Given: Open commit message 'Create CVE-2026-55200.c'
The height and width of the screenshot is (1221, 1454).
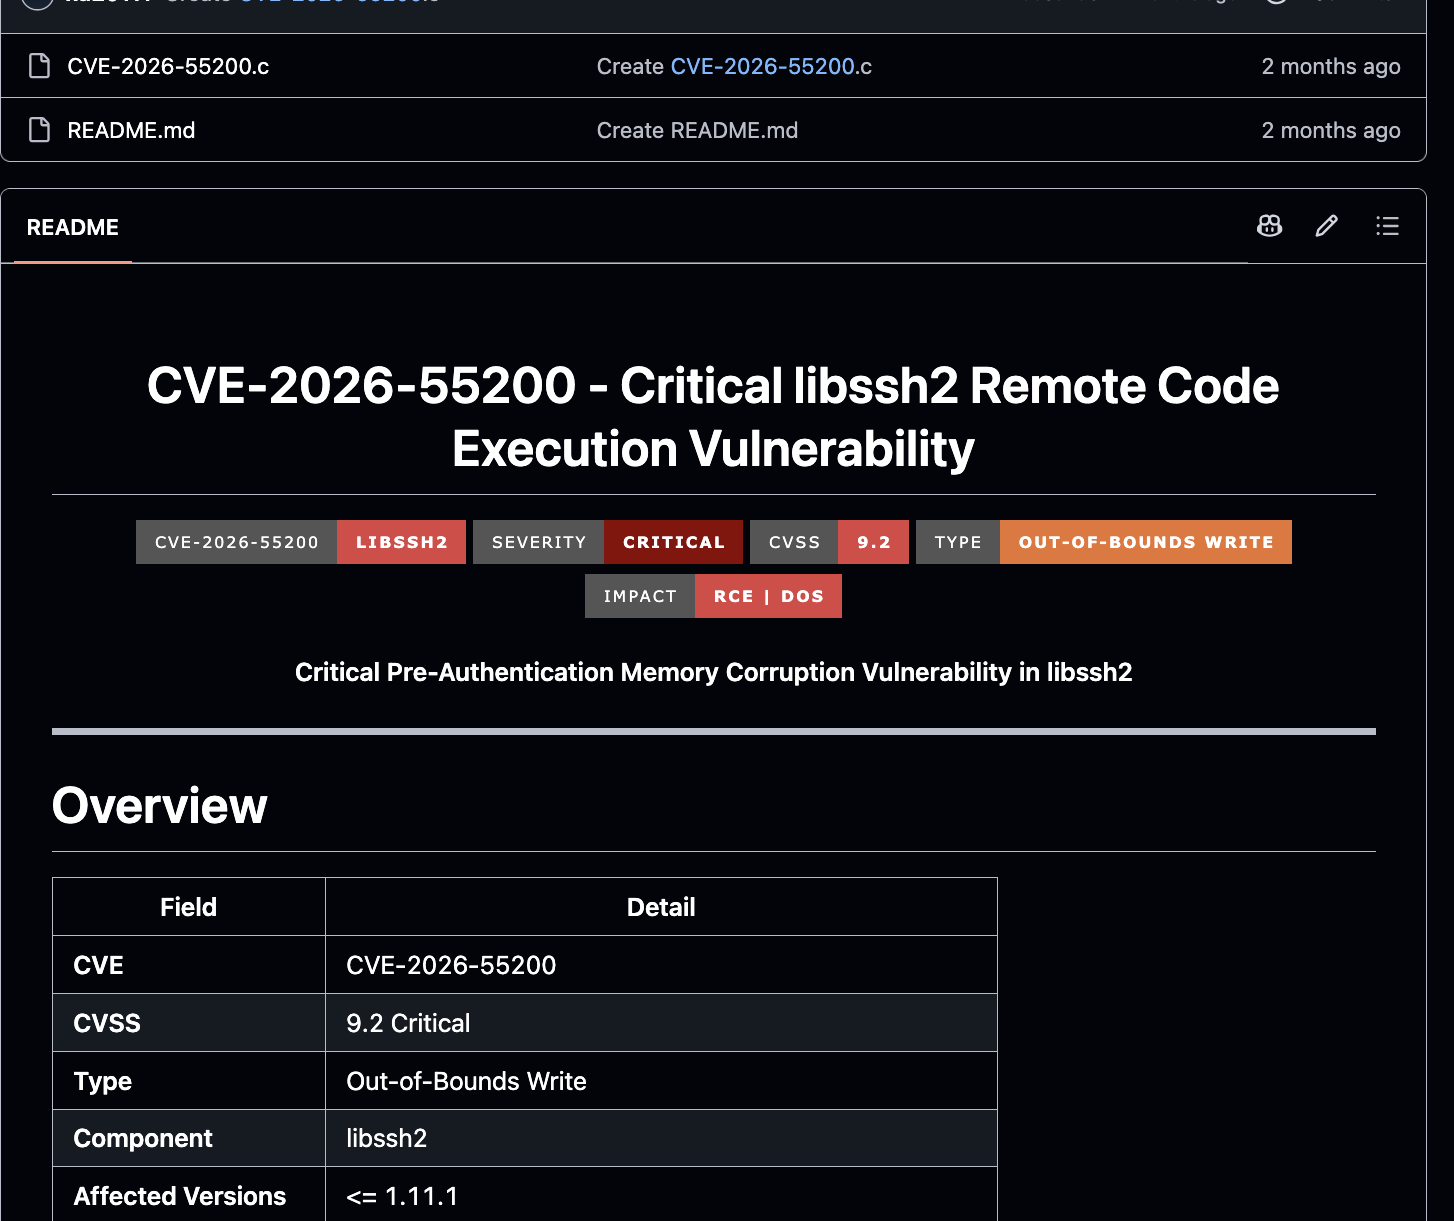Looking at the screenshot, I should point(734,66).
